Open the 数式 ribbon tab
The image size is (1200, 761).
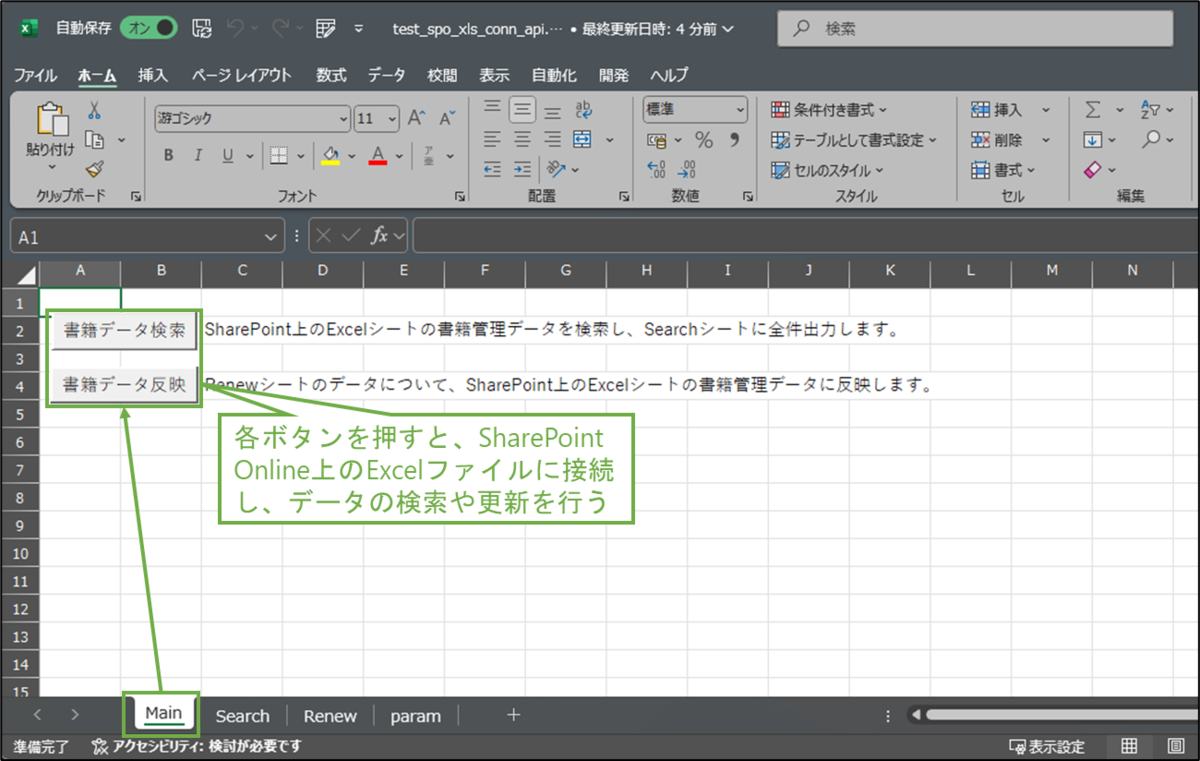click(331, 75)
